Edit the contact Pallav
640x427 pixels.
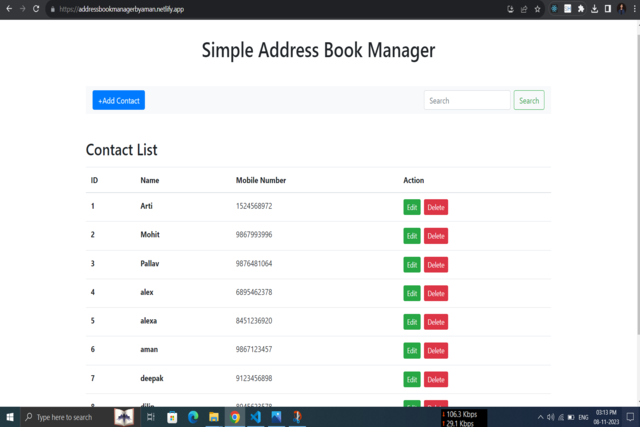412,265
